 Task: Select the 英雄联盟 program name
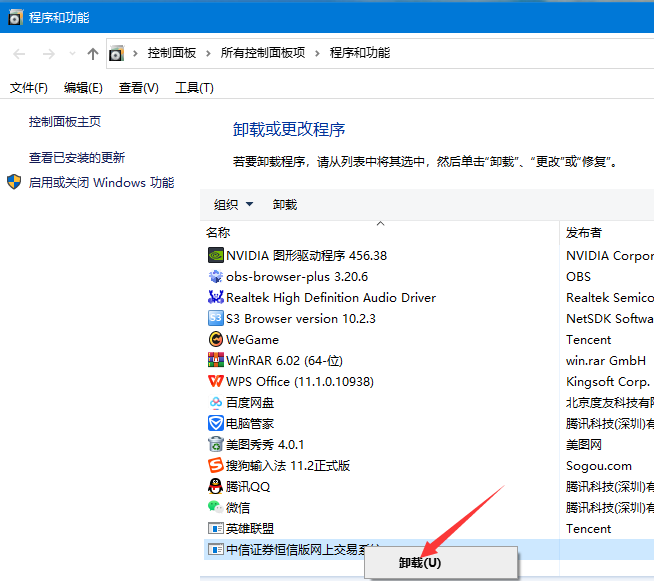[x=250, y=528]
